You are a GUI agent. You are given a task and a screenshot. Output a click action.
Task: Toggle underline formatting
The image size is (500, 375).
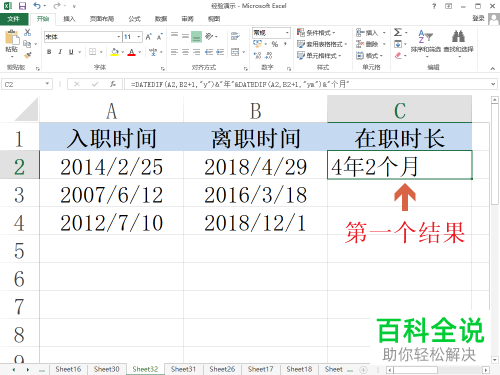71,52
